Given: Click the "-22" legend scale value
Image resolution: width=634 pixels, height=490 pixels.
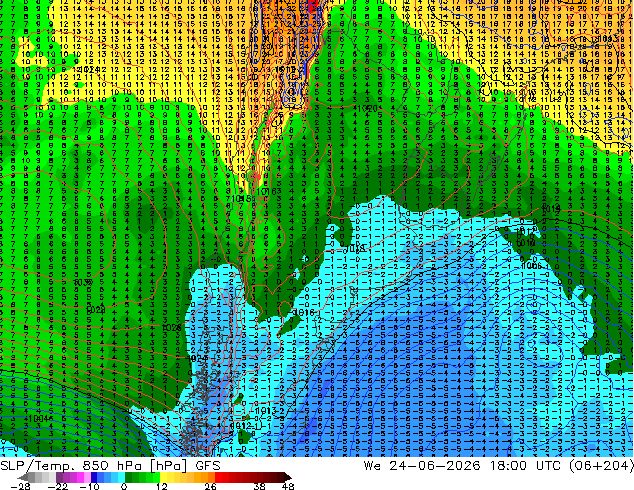Looking at the screenshot, I should pyautogui.click(x=58, y=486).
